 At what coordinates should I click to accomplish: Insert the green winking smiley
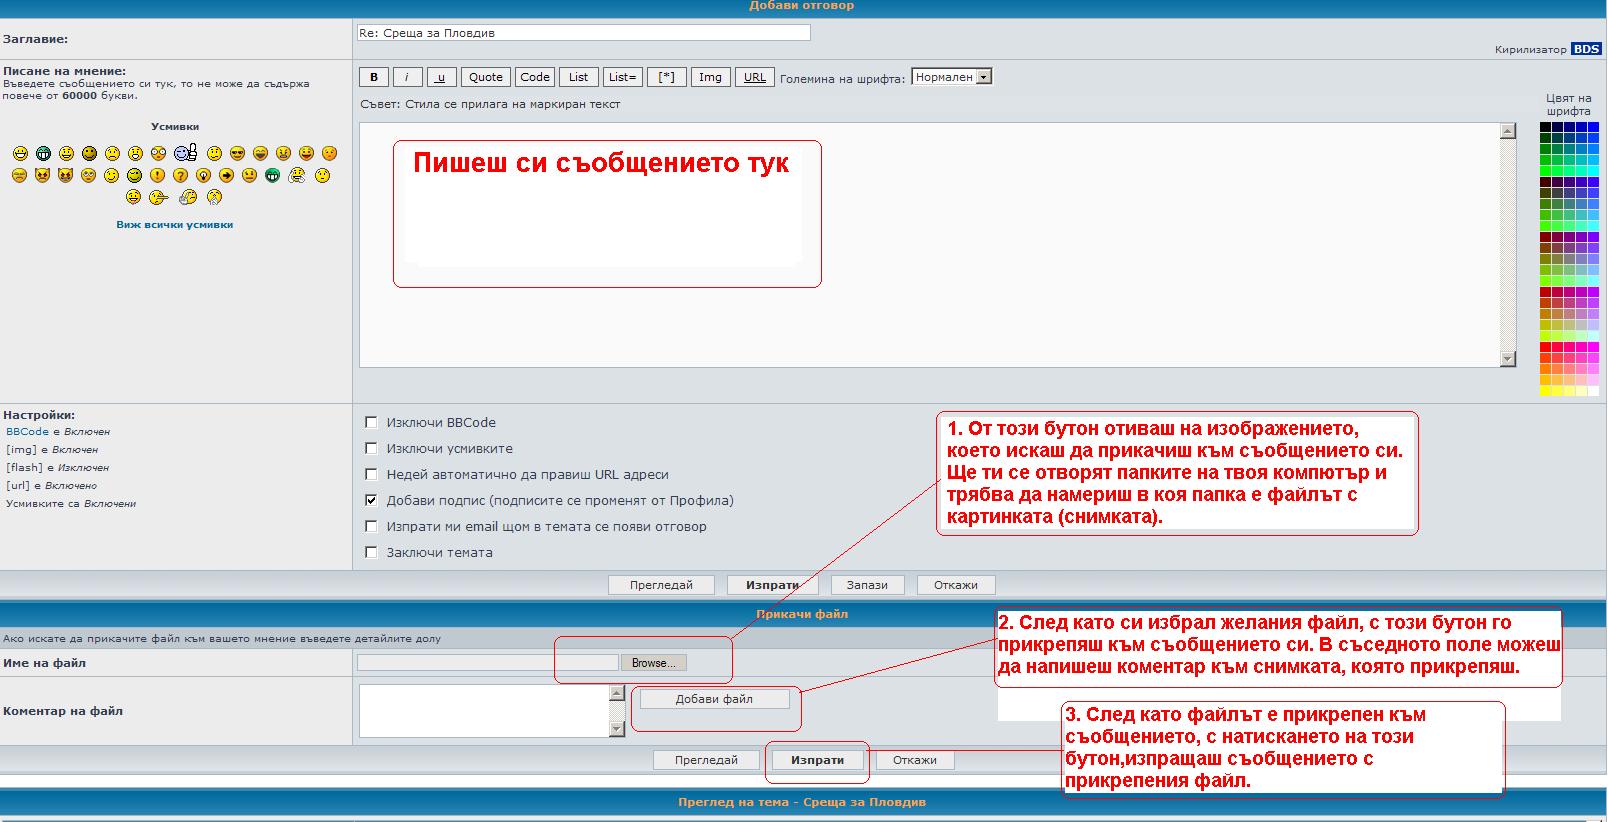point(134,175)
